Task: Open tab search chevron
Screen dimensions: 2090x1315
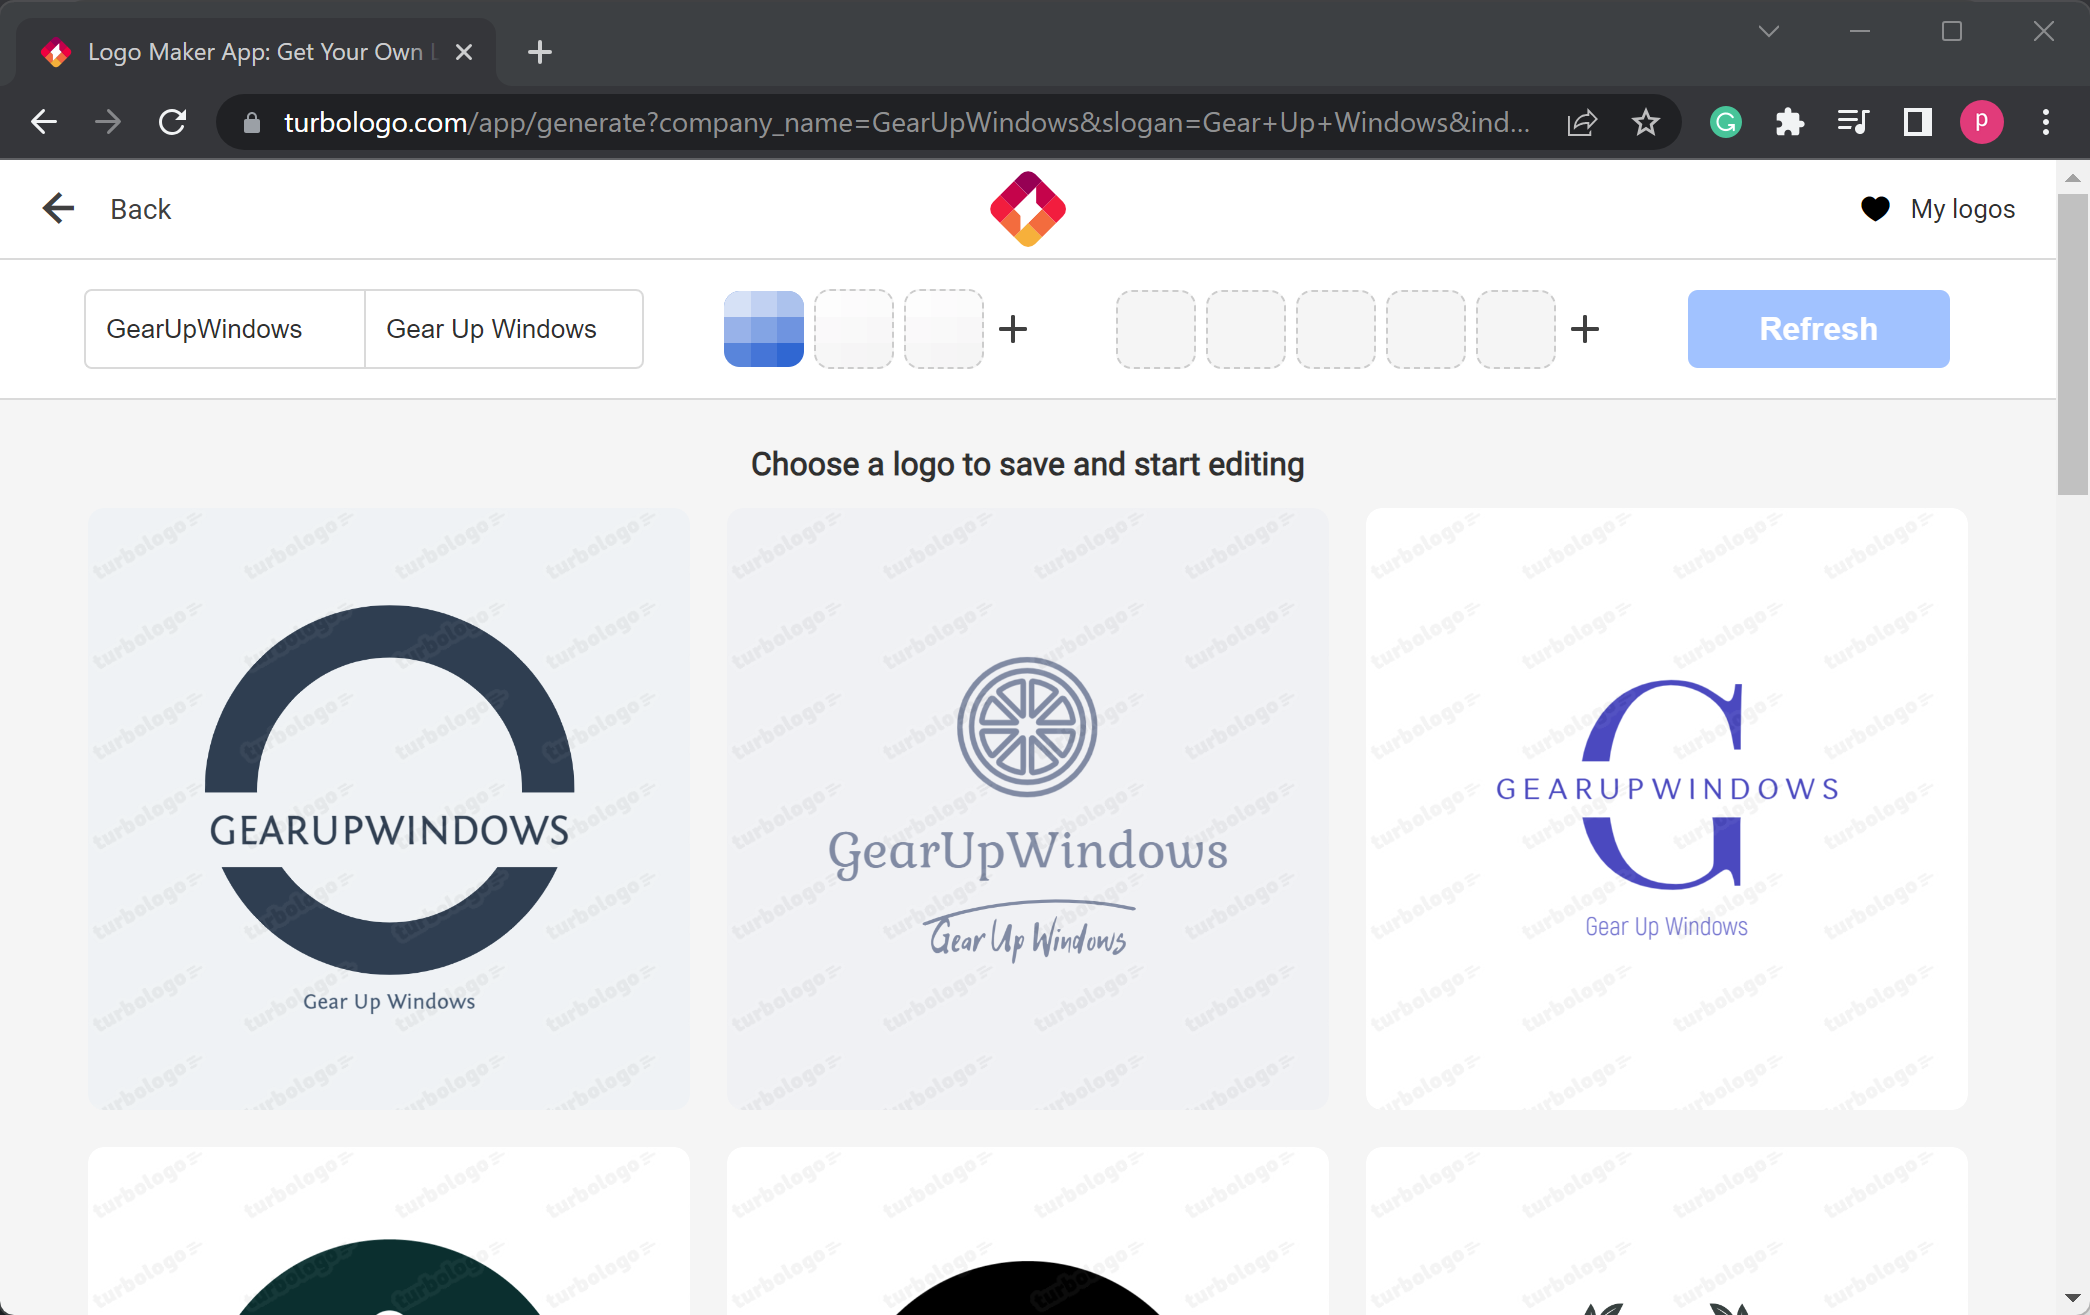Action: point(1769,31)
